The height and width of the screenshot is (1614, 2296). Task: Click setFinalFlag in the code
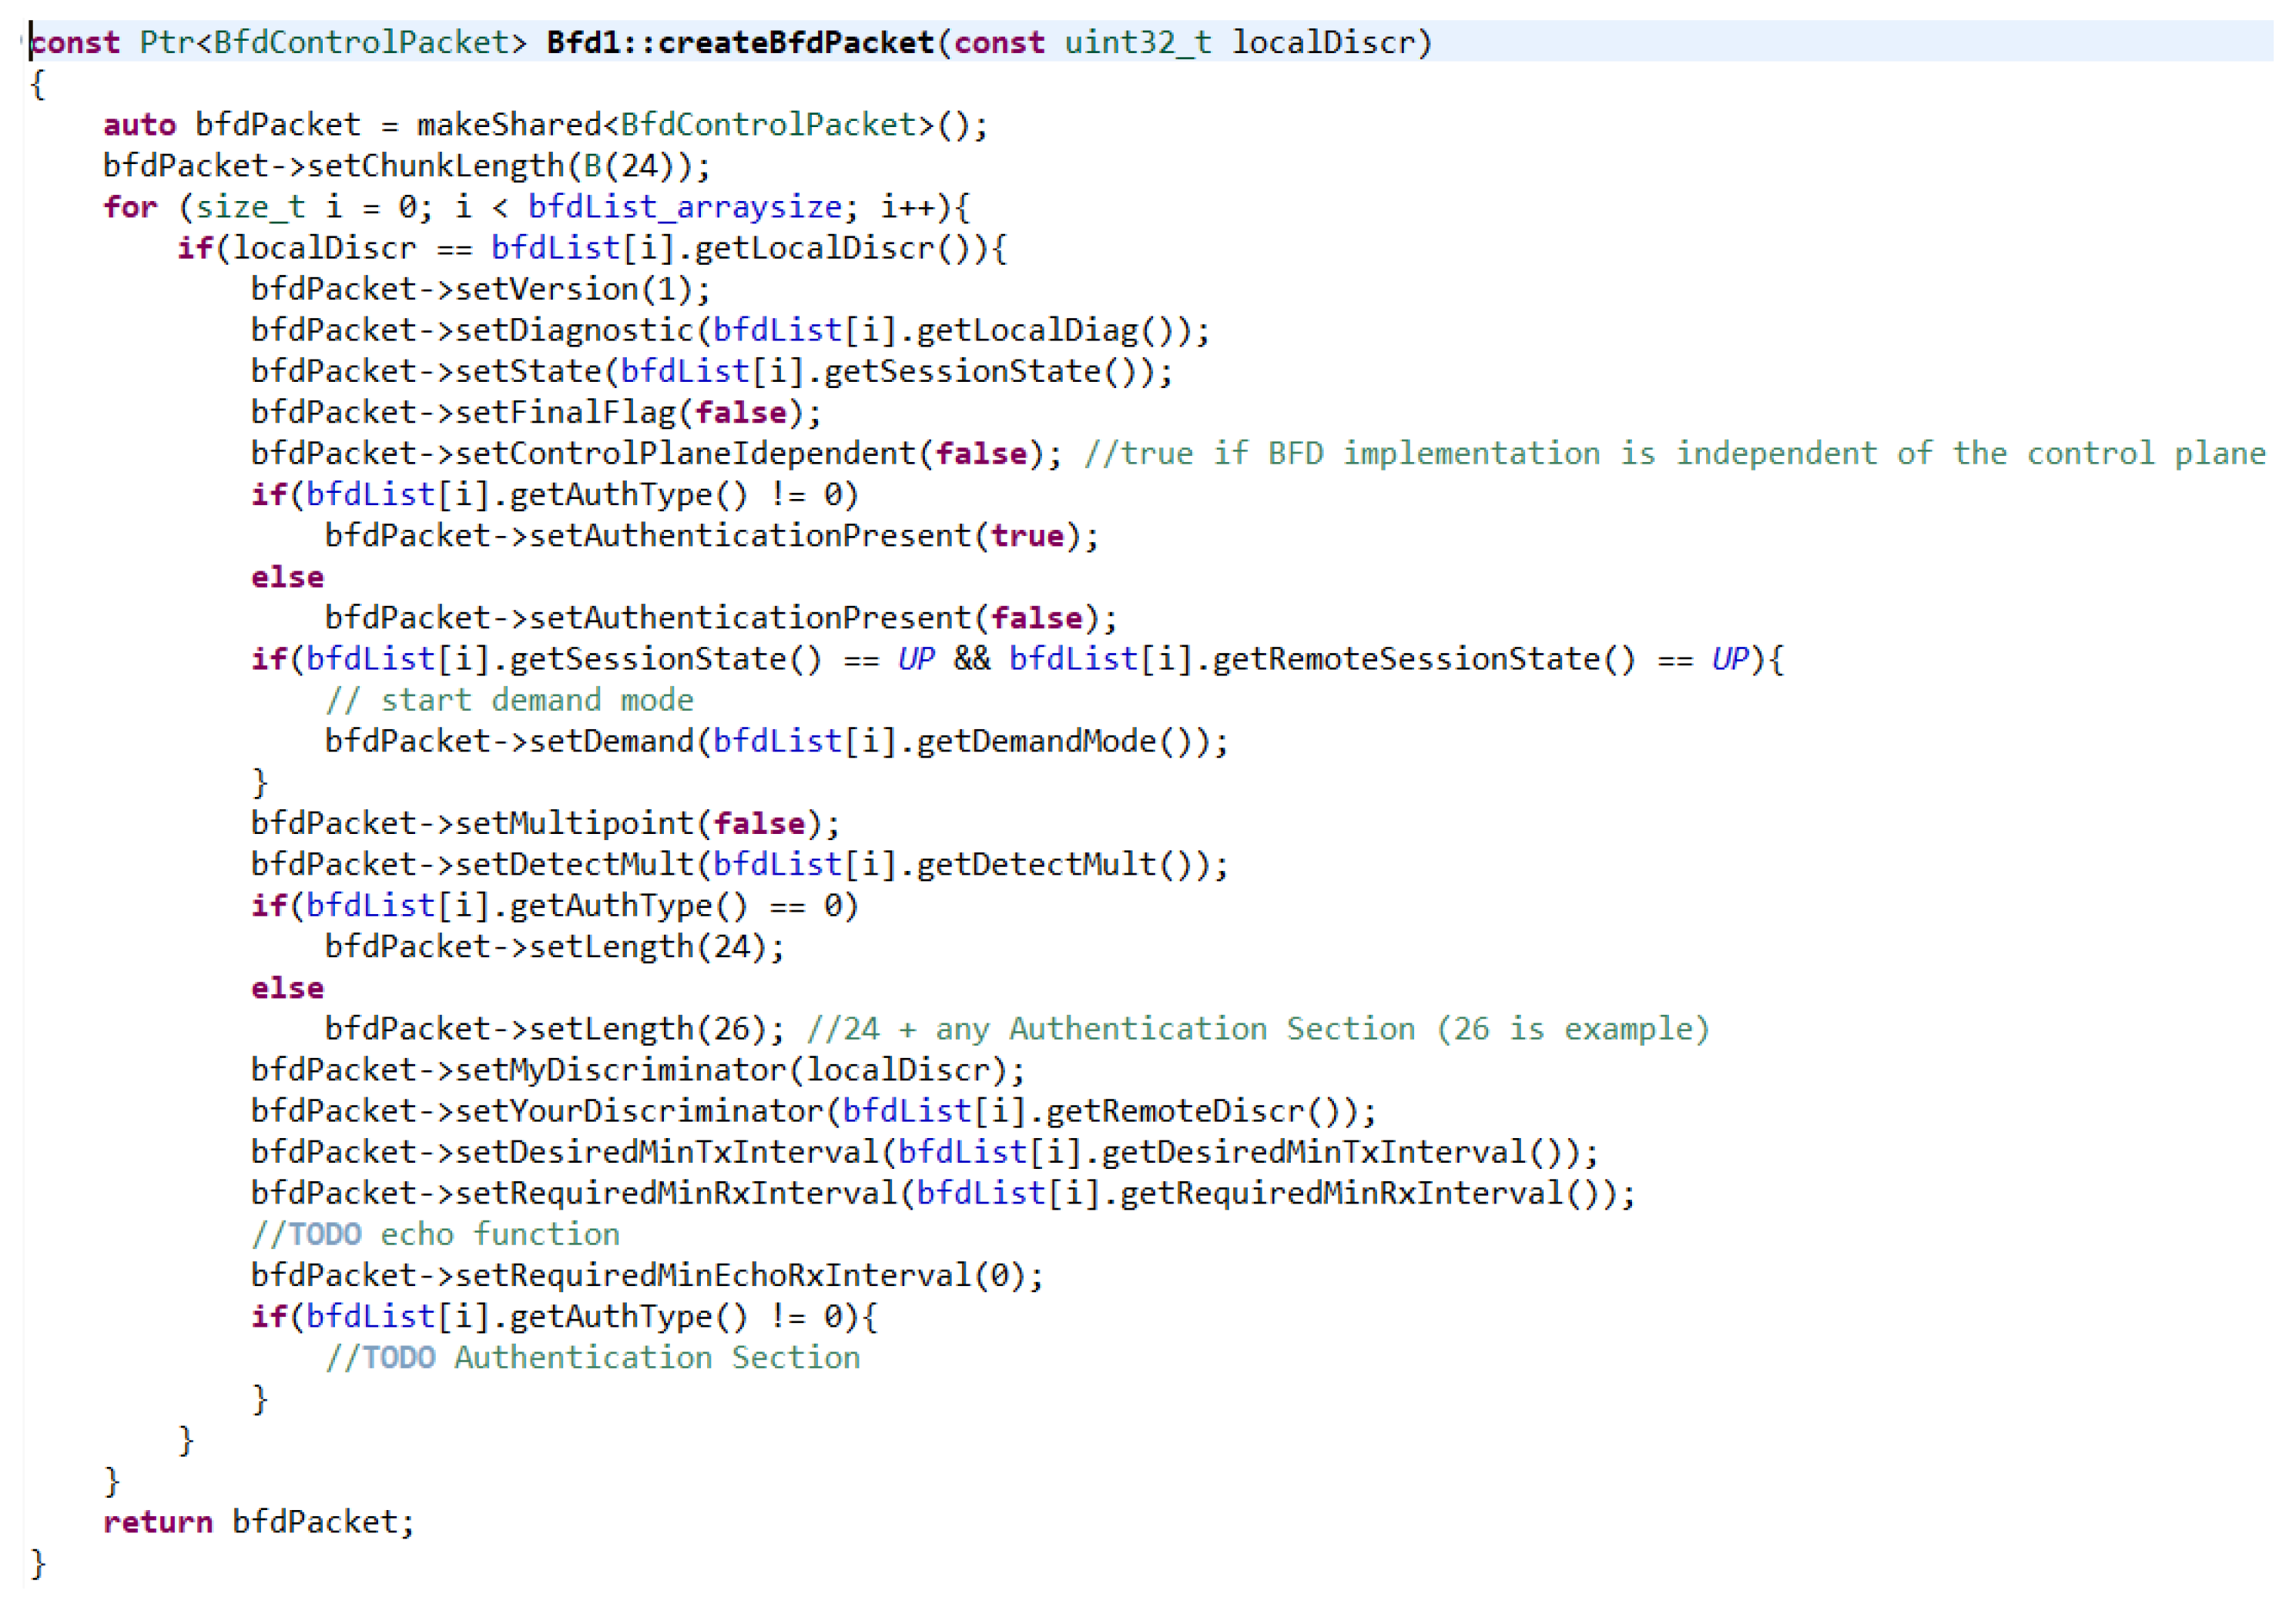[565, 412]
